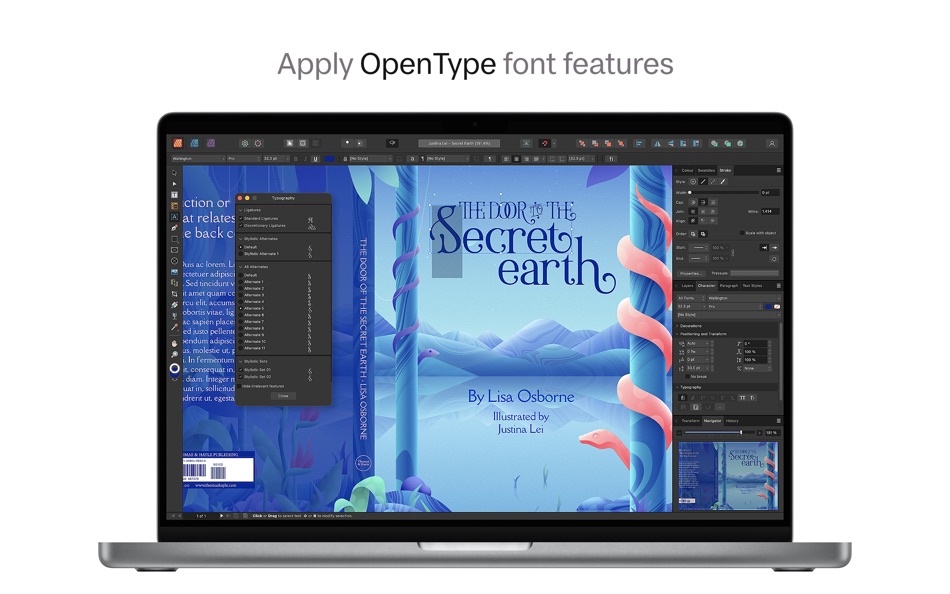Screen dimensions: 950x594
Task: Switch to the Publisher persona icon
Action: [x=178, y=144]
